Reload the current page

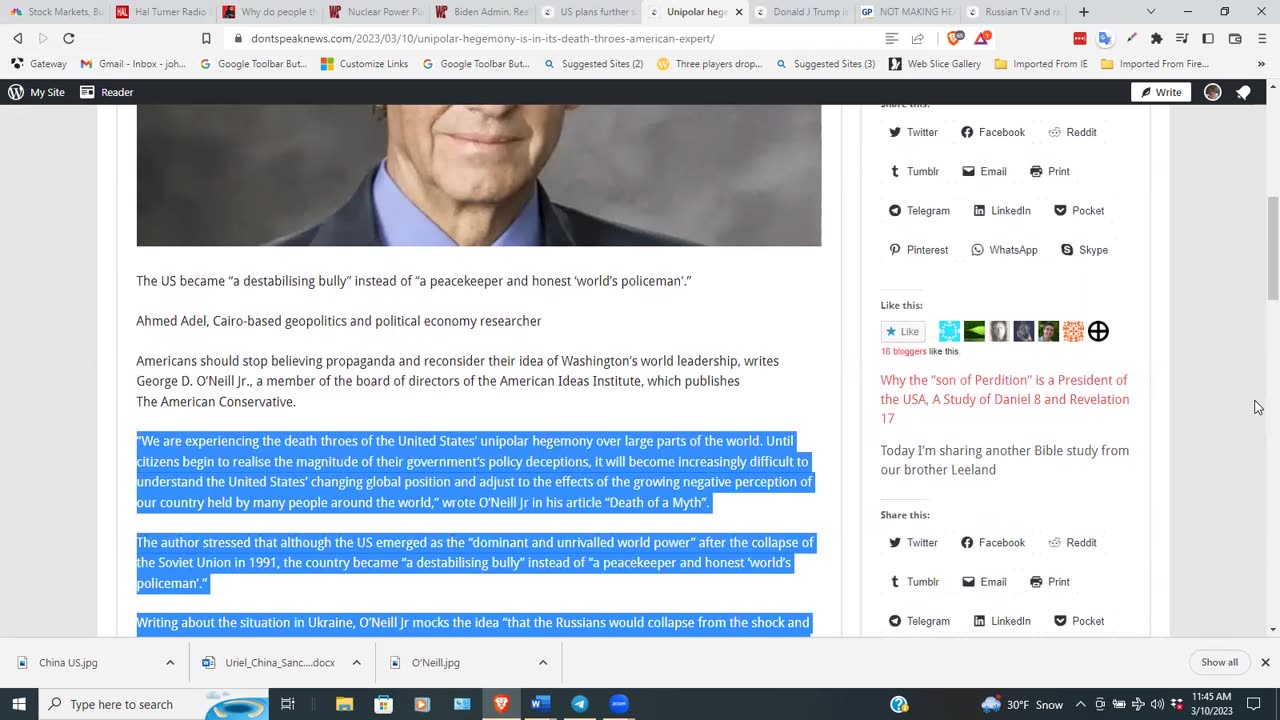(x=68, y=38)
